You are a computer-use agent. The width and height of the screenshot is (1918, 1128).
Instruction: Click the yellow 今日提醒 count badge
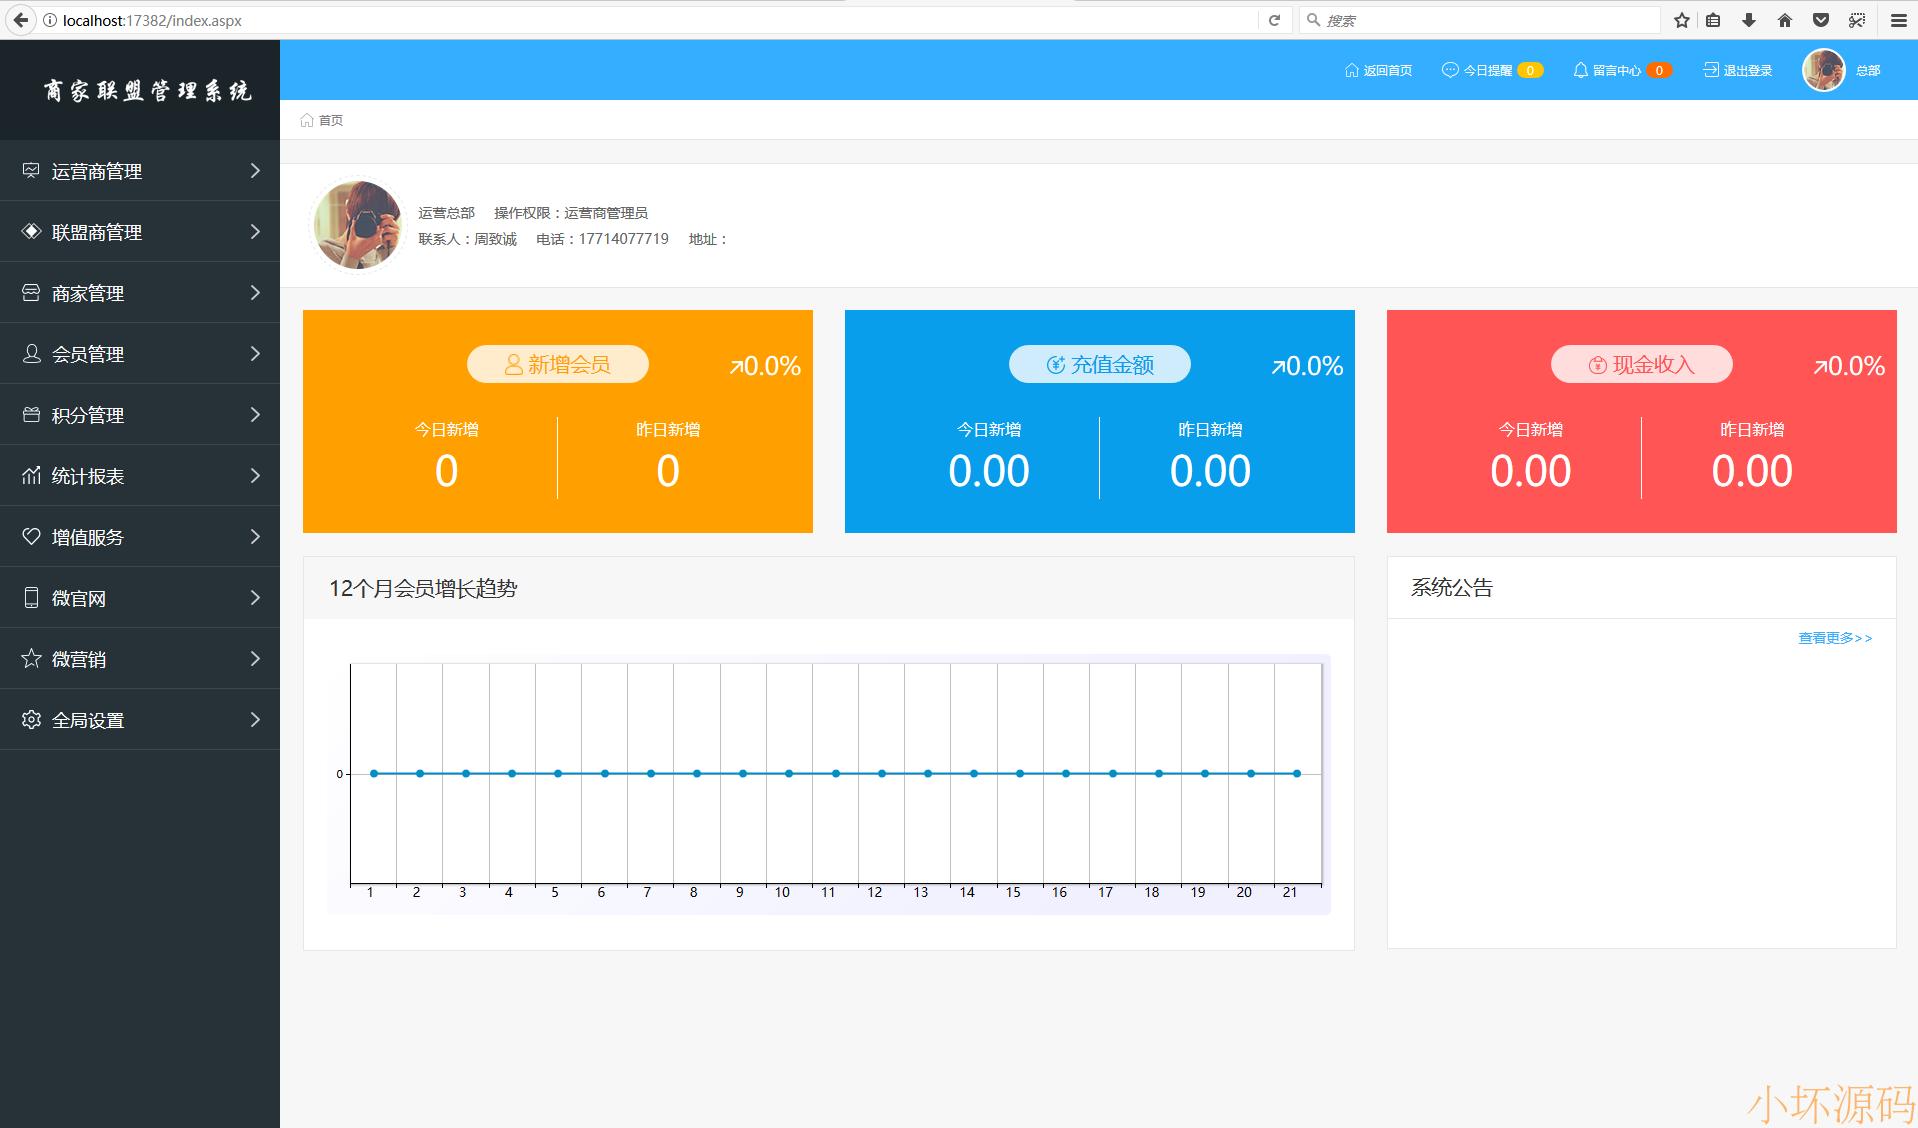tap(1530, 70)
